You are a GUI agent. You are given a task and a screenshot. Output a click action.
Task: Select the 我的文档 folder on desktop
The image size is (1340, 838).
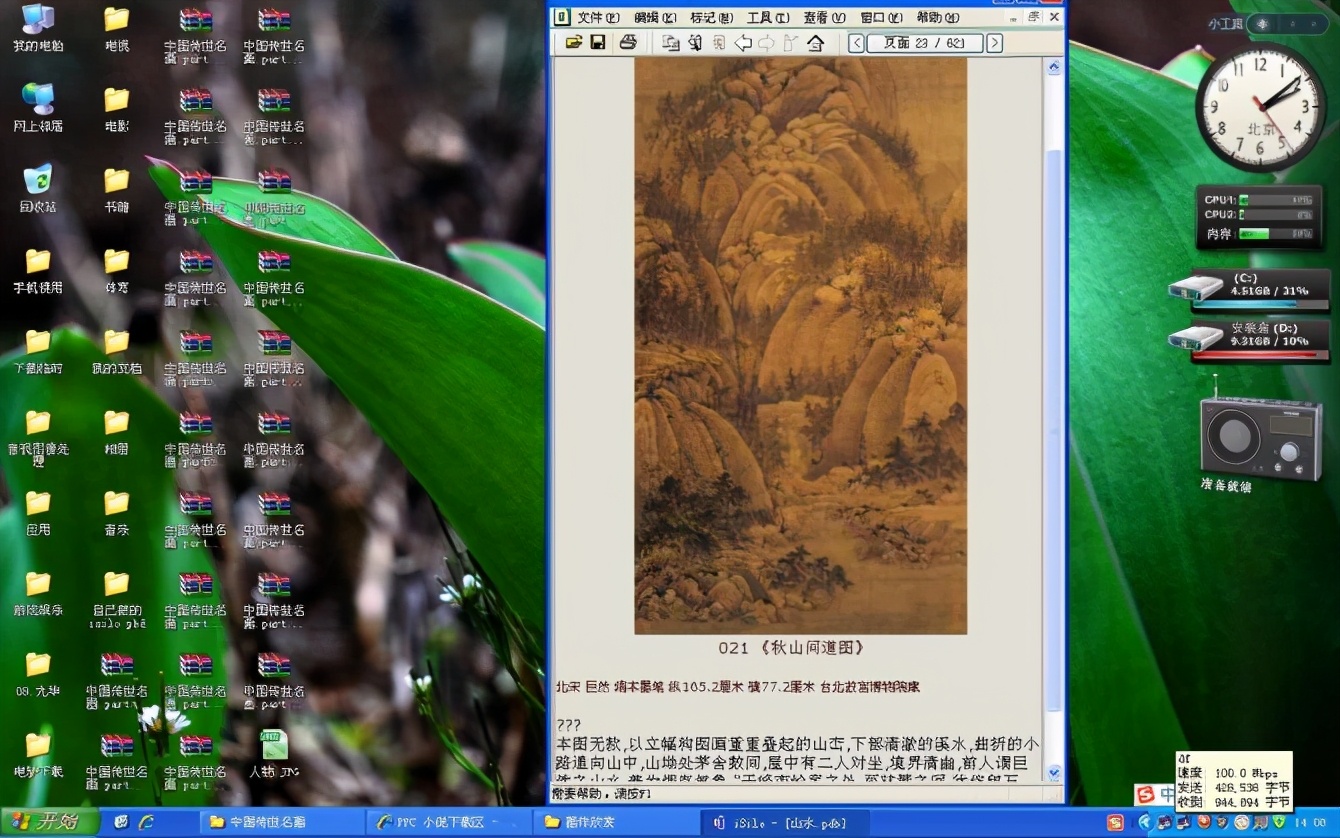click(x=117, y=351)
